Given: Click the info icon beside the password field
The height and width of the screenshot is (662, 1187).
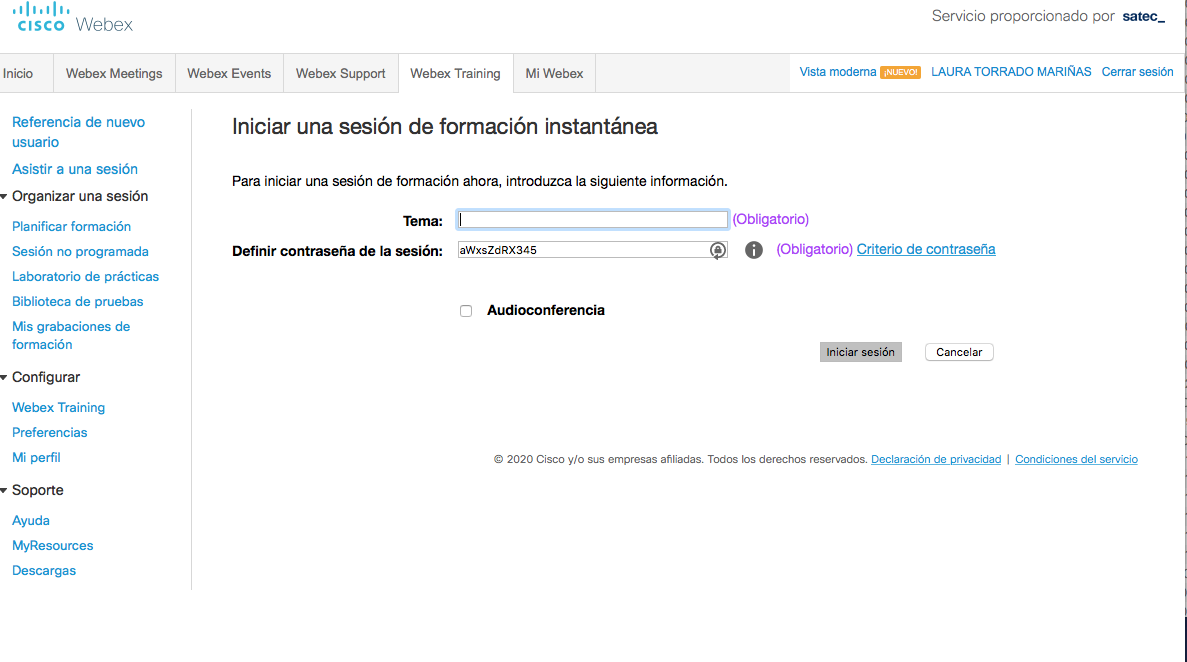Looking at the screenshot, I should [753, 250].
